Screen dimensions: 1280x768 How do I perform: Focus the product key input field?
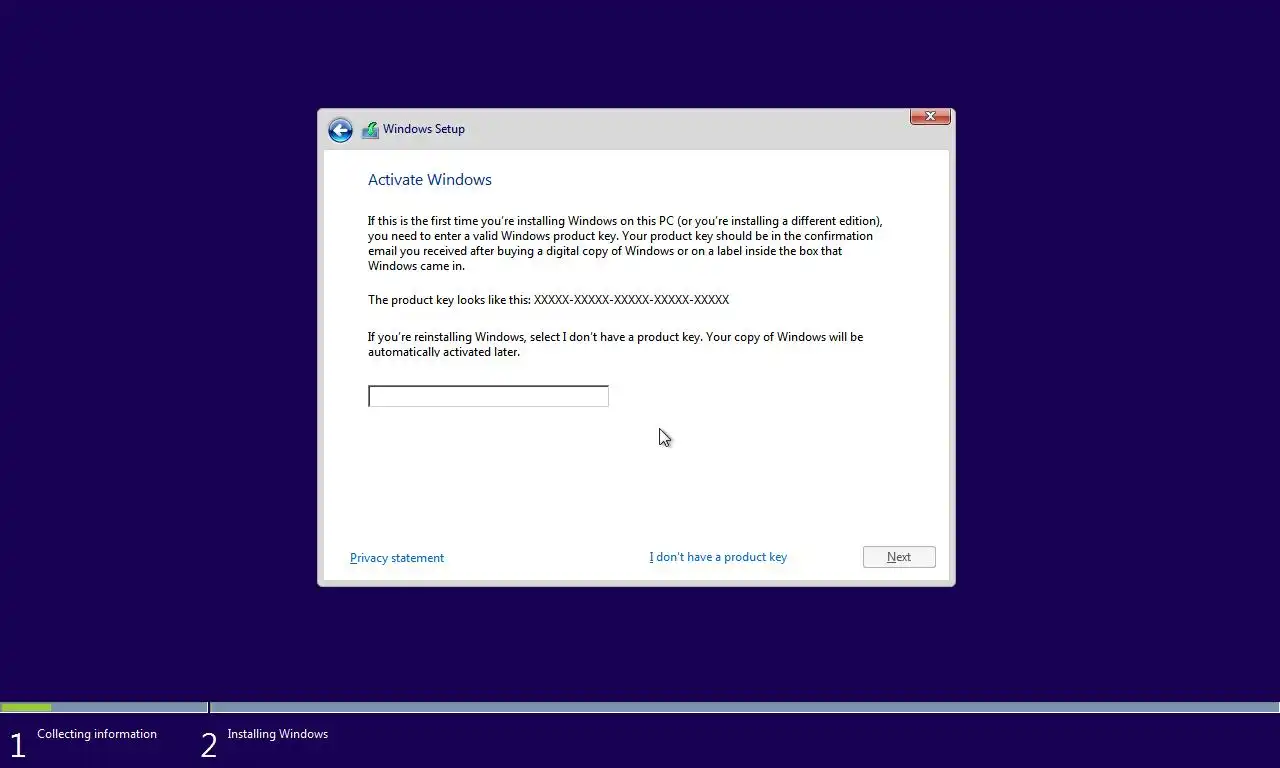click(488, 396)
